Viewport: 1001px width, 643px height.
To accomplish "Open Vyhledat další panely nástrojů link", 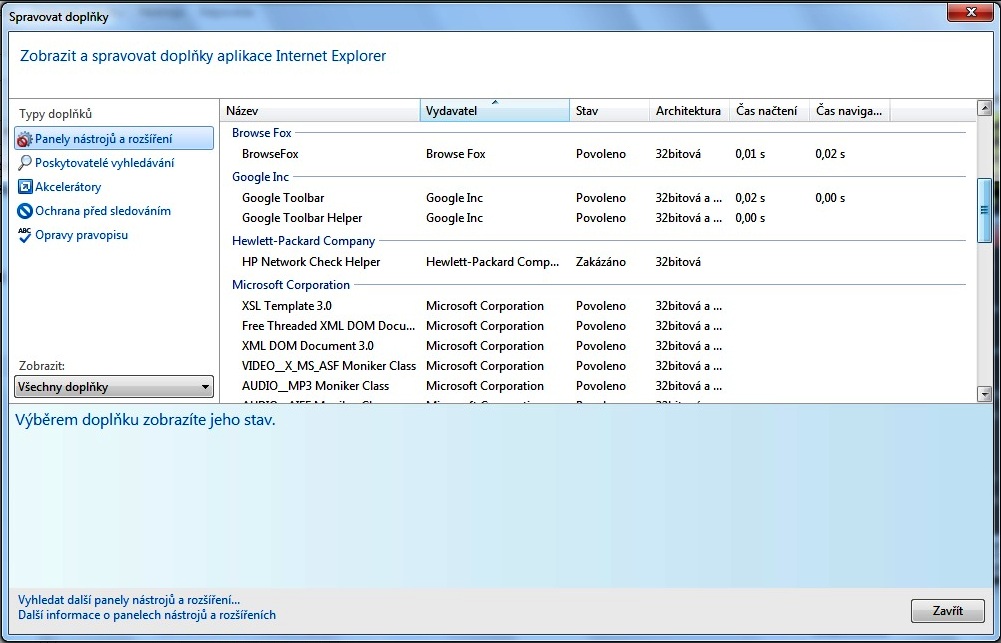I will point(129,600).
